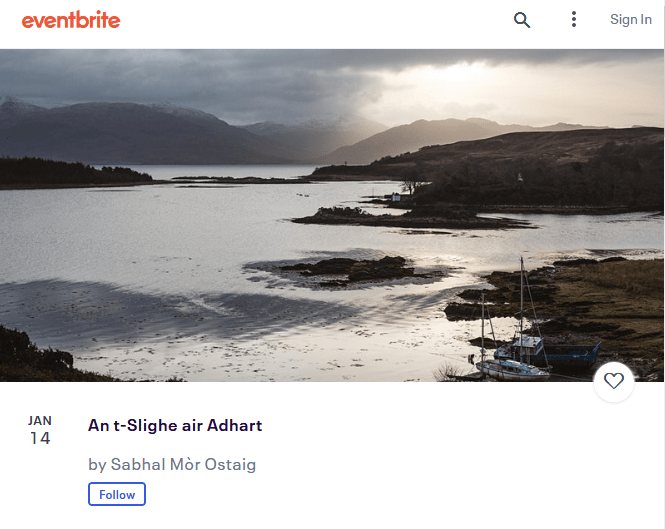
Task: Save the event using the heart button
Action: [x=614, y=381]
